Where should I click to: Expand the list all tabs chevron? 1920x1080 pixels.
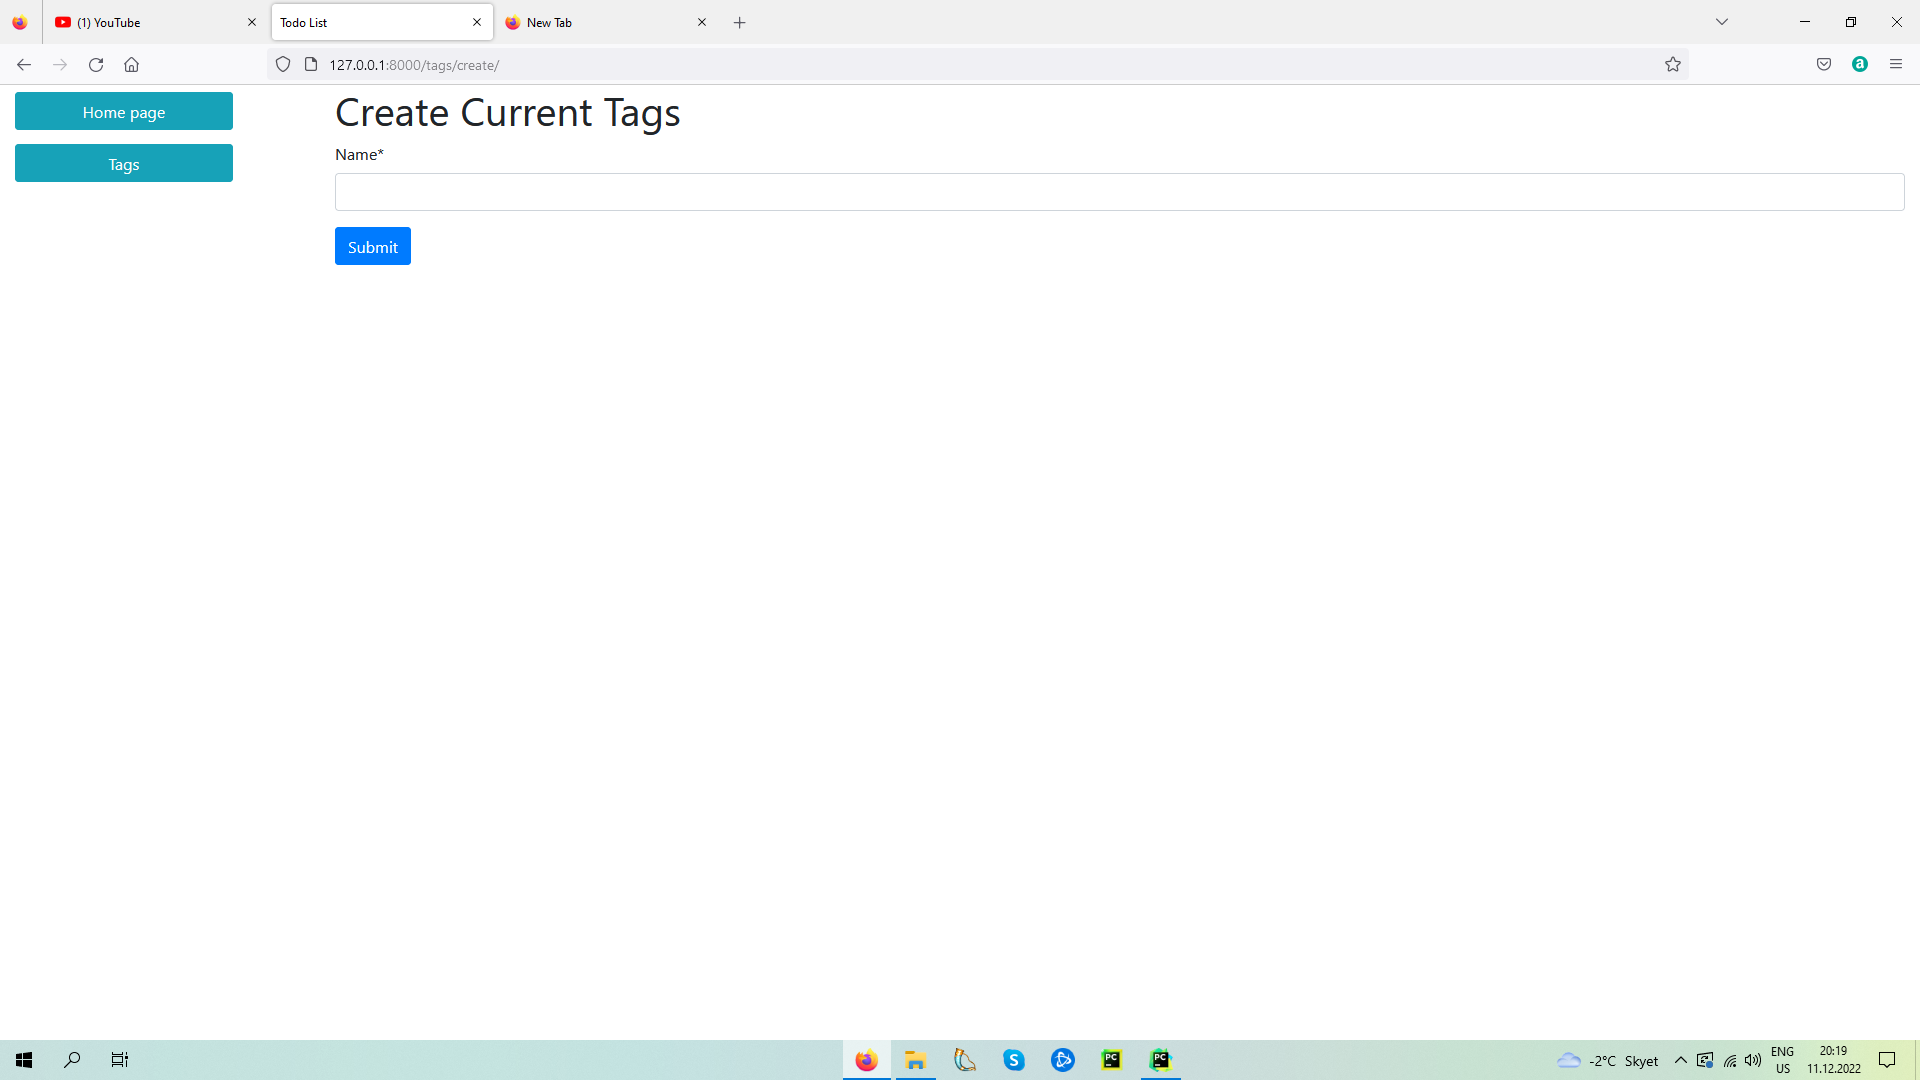(x=1721, y=22)
